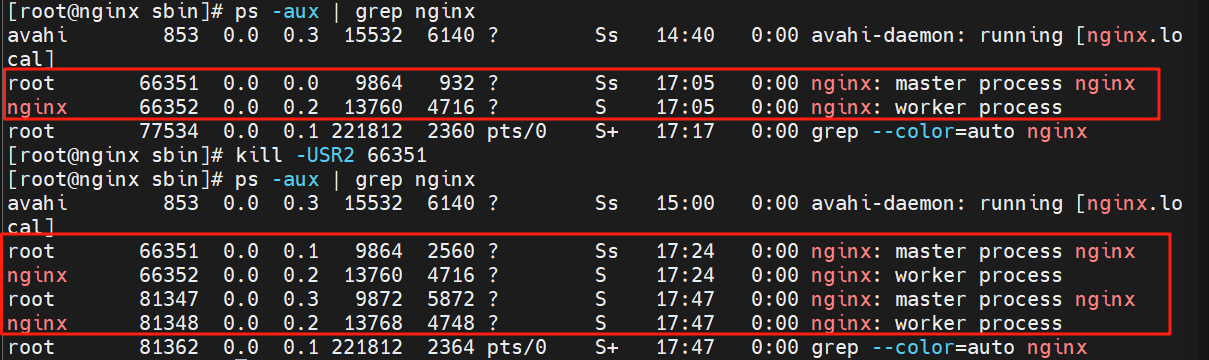Image resolution: width=1209 pixels, height=360 pixels.
Task: Click the RSS value 932
Action: [x=456, y=83]
